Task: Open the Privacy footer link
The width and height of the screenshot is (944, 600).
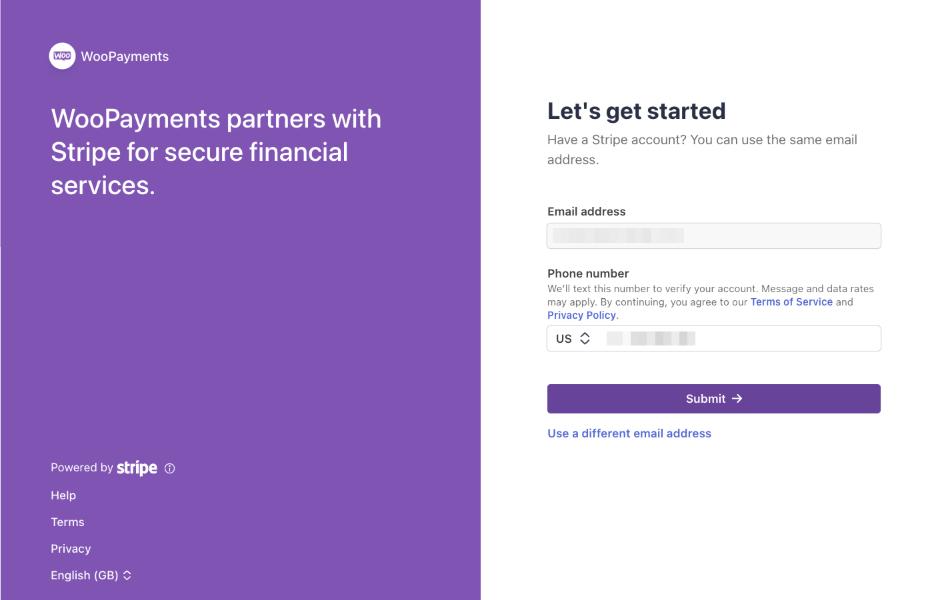Action: (x=70, y=549)
